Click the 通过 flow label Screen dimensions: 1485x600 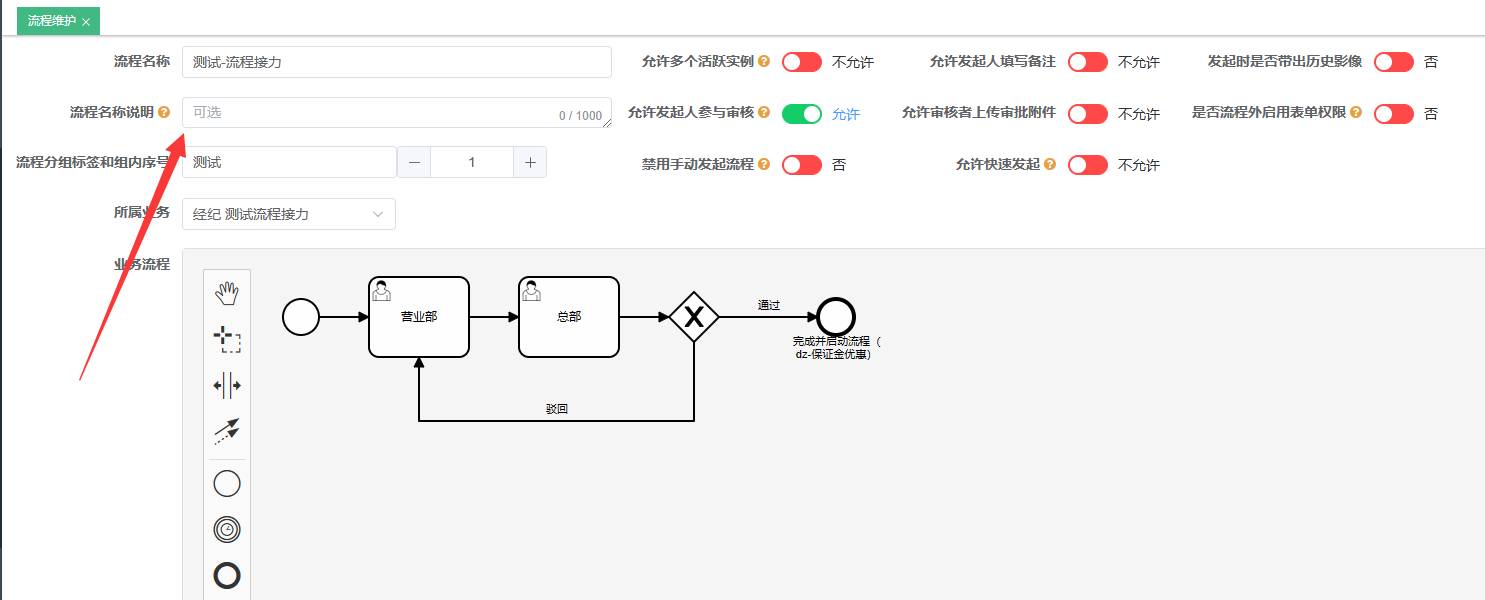768,305
